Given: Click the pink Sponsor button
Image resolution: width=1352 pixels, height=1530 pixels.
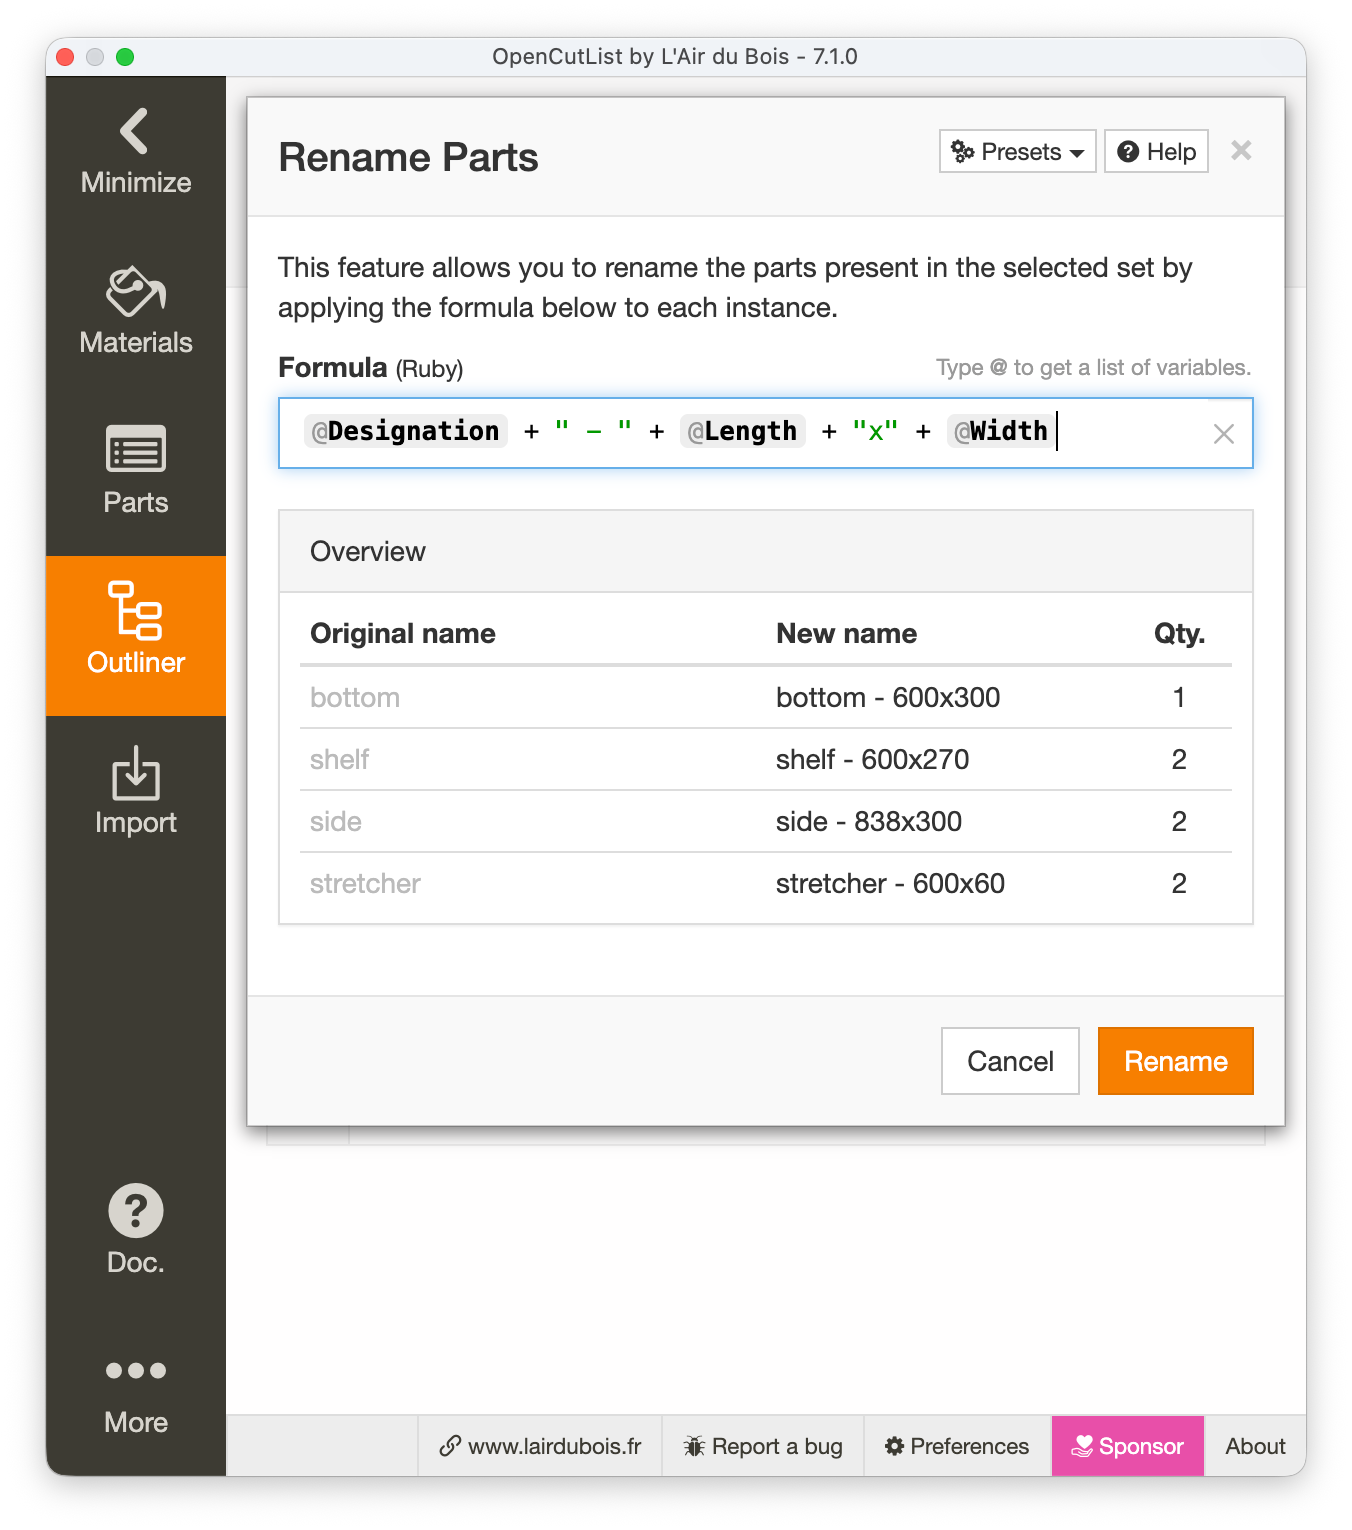Looking at the screenshot, I should pos(1127,1446).
